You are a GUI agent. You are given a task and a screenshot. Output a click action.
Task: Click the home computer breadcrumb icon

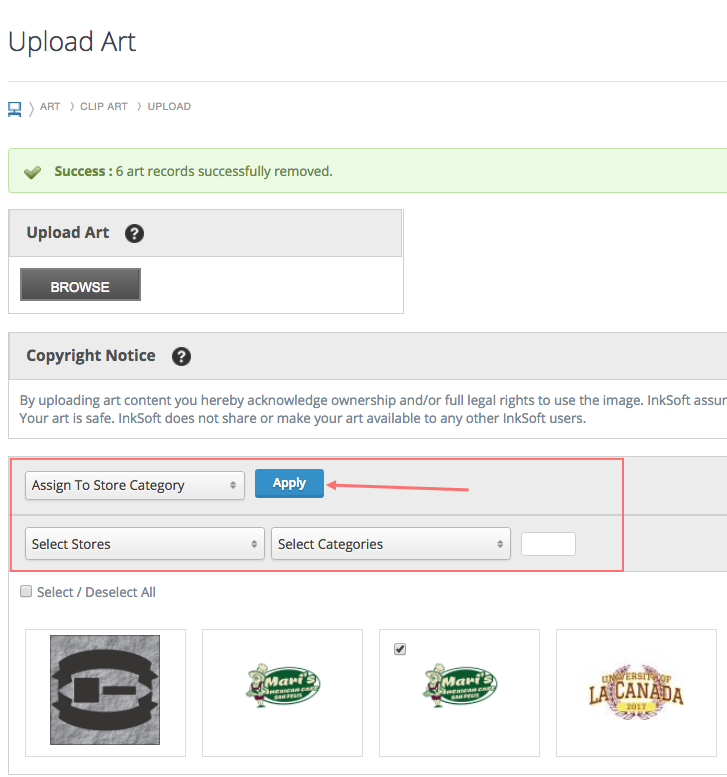click(x=15, y=107)
